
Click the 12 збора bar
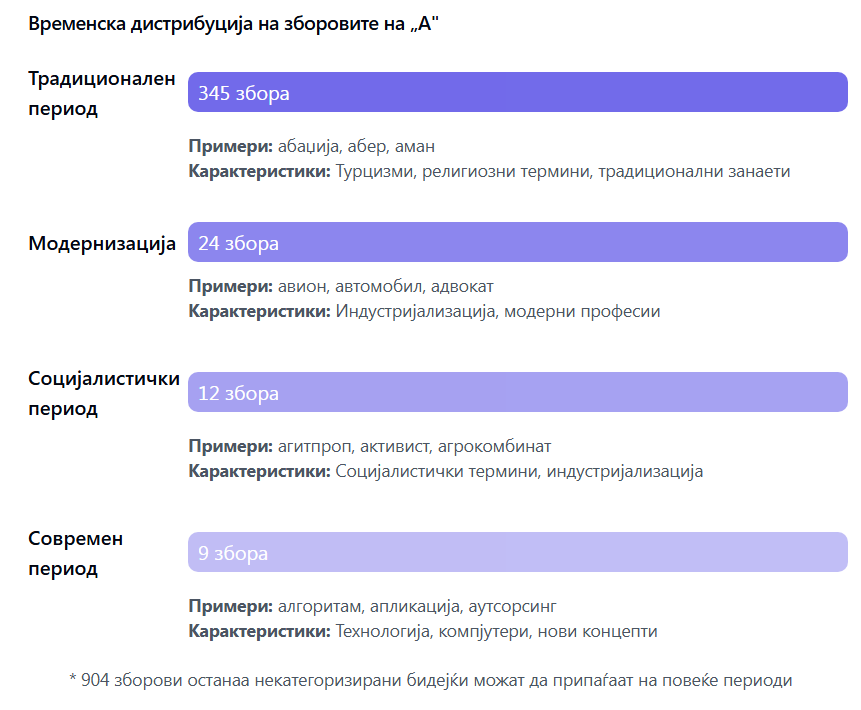[x=518, y=392]
